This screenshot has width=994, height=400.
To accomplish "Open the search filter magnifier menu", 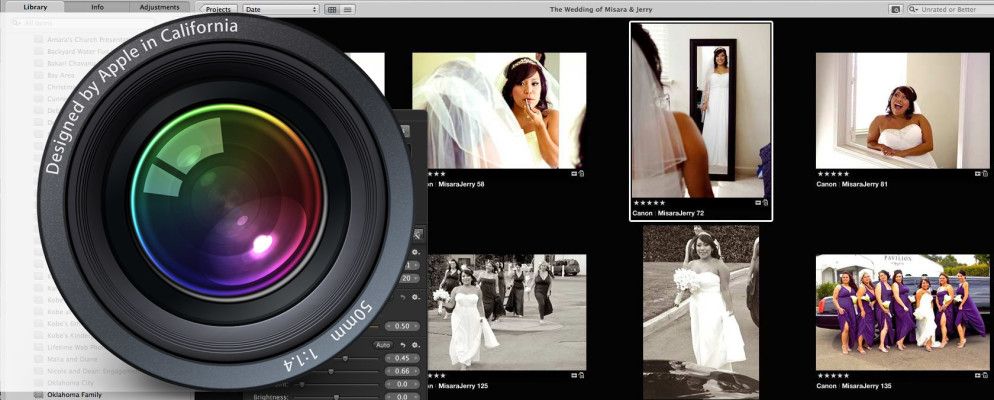I will click(913, 10).
